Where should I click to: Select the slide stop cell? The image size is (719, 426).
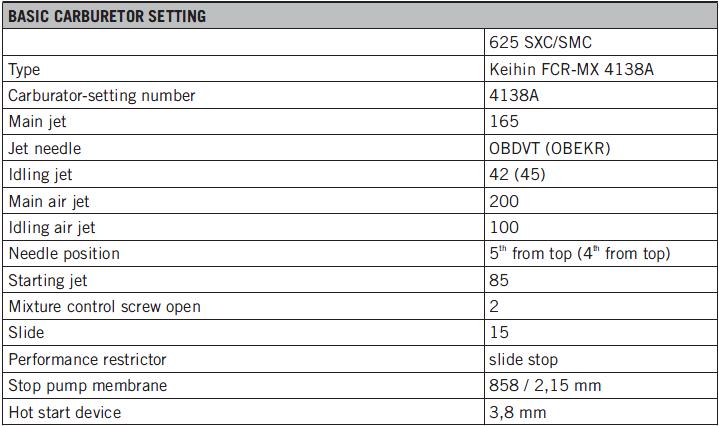coord(524,358)
